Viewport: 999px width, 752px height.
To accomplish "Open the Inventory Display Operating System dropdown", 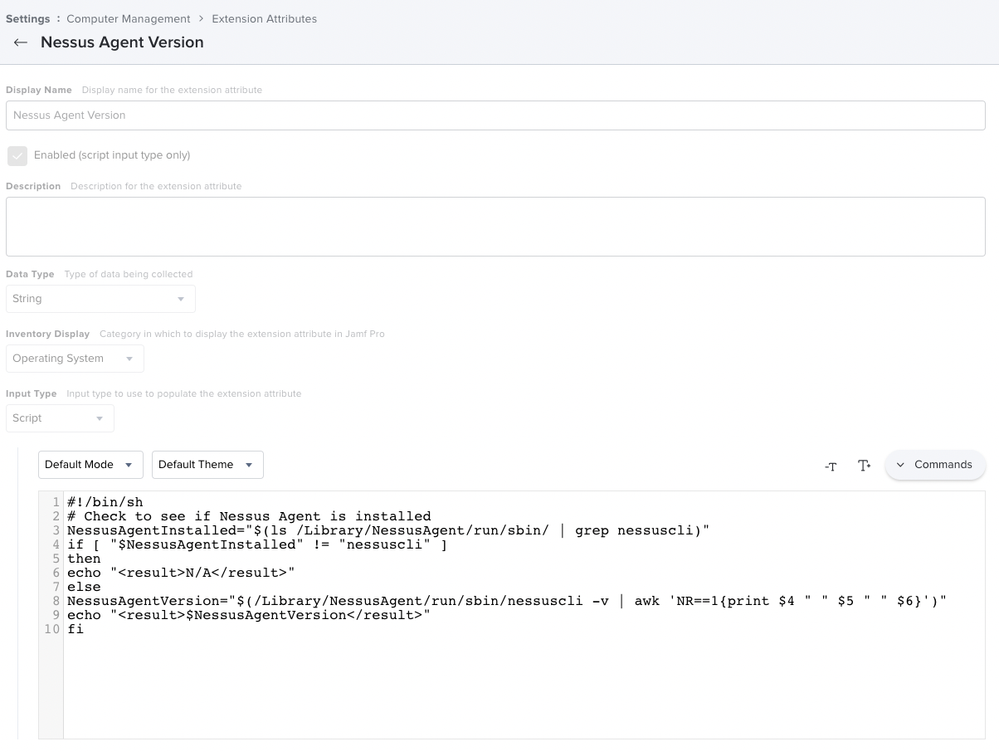I will [x=75, y=359].
